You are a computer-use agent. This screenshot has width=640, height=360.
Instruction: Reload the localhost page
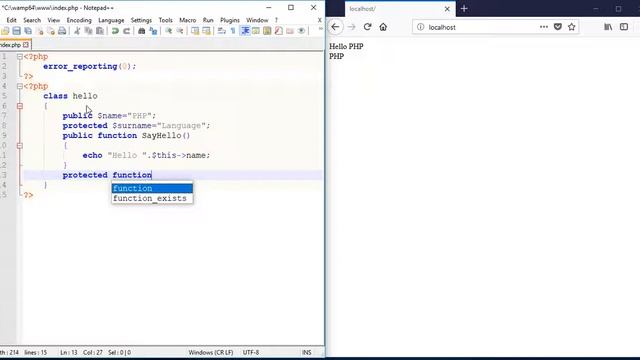click(x=367, y=27)
